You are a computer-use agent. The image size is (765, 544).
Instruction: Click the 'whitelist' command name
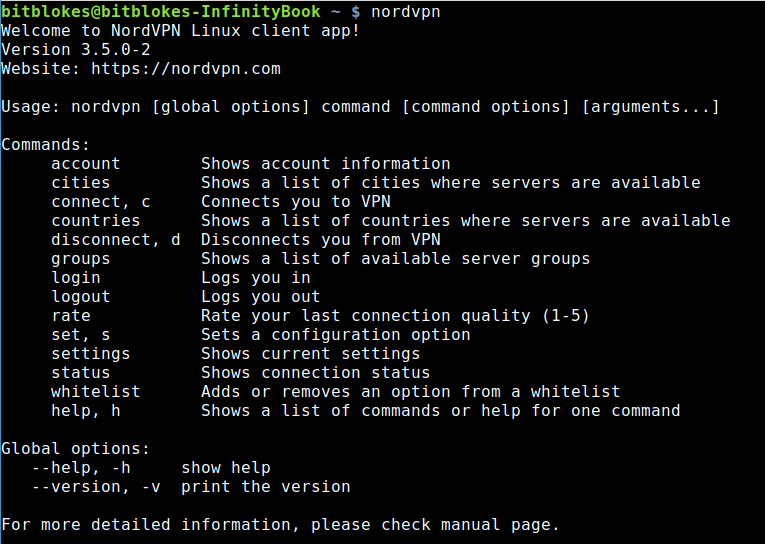(96, 392)
